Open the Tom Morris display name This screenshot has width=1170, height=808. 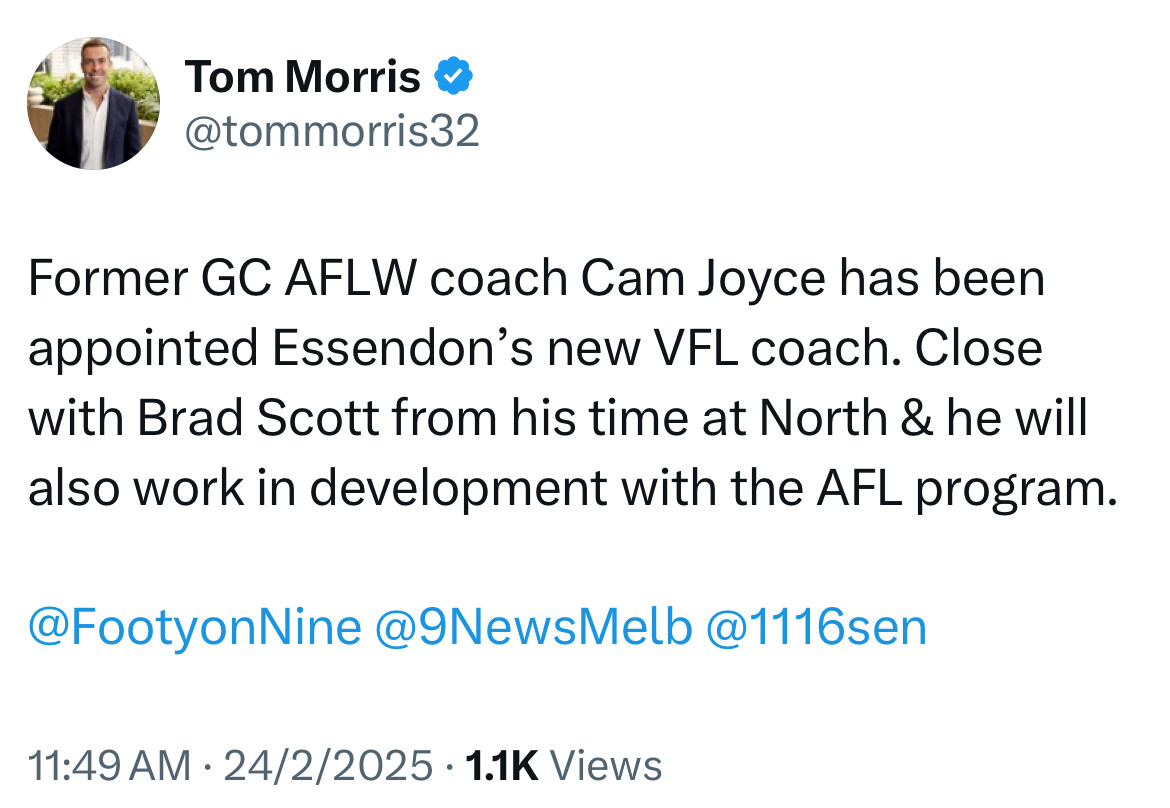(303, 76)
